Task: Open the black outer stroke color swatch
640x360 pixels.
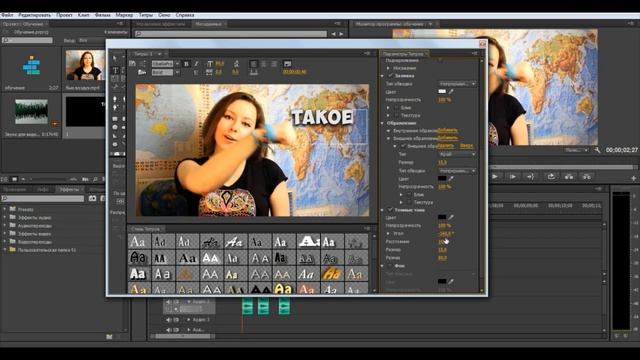Action: click(x=442, y=178)
